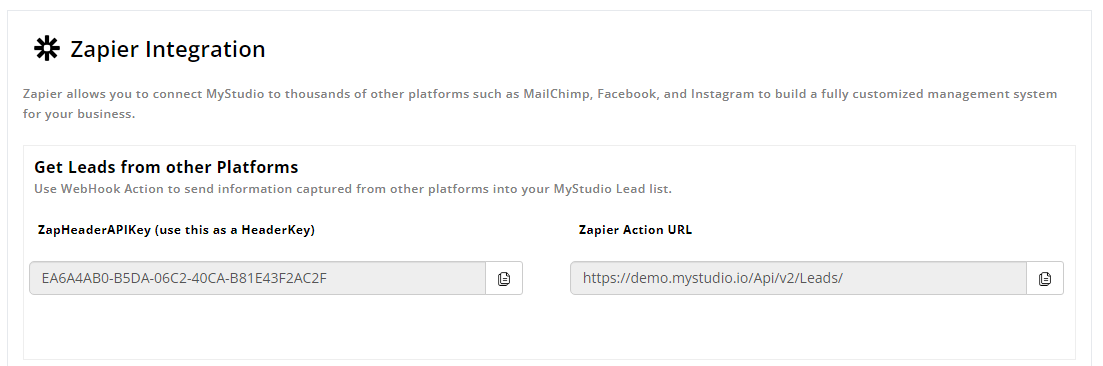Click the MyStudio Lead list text

611,189
